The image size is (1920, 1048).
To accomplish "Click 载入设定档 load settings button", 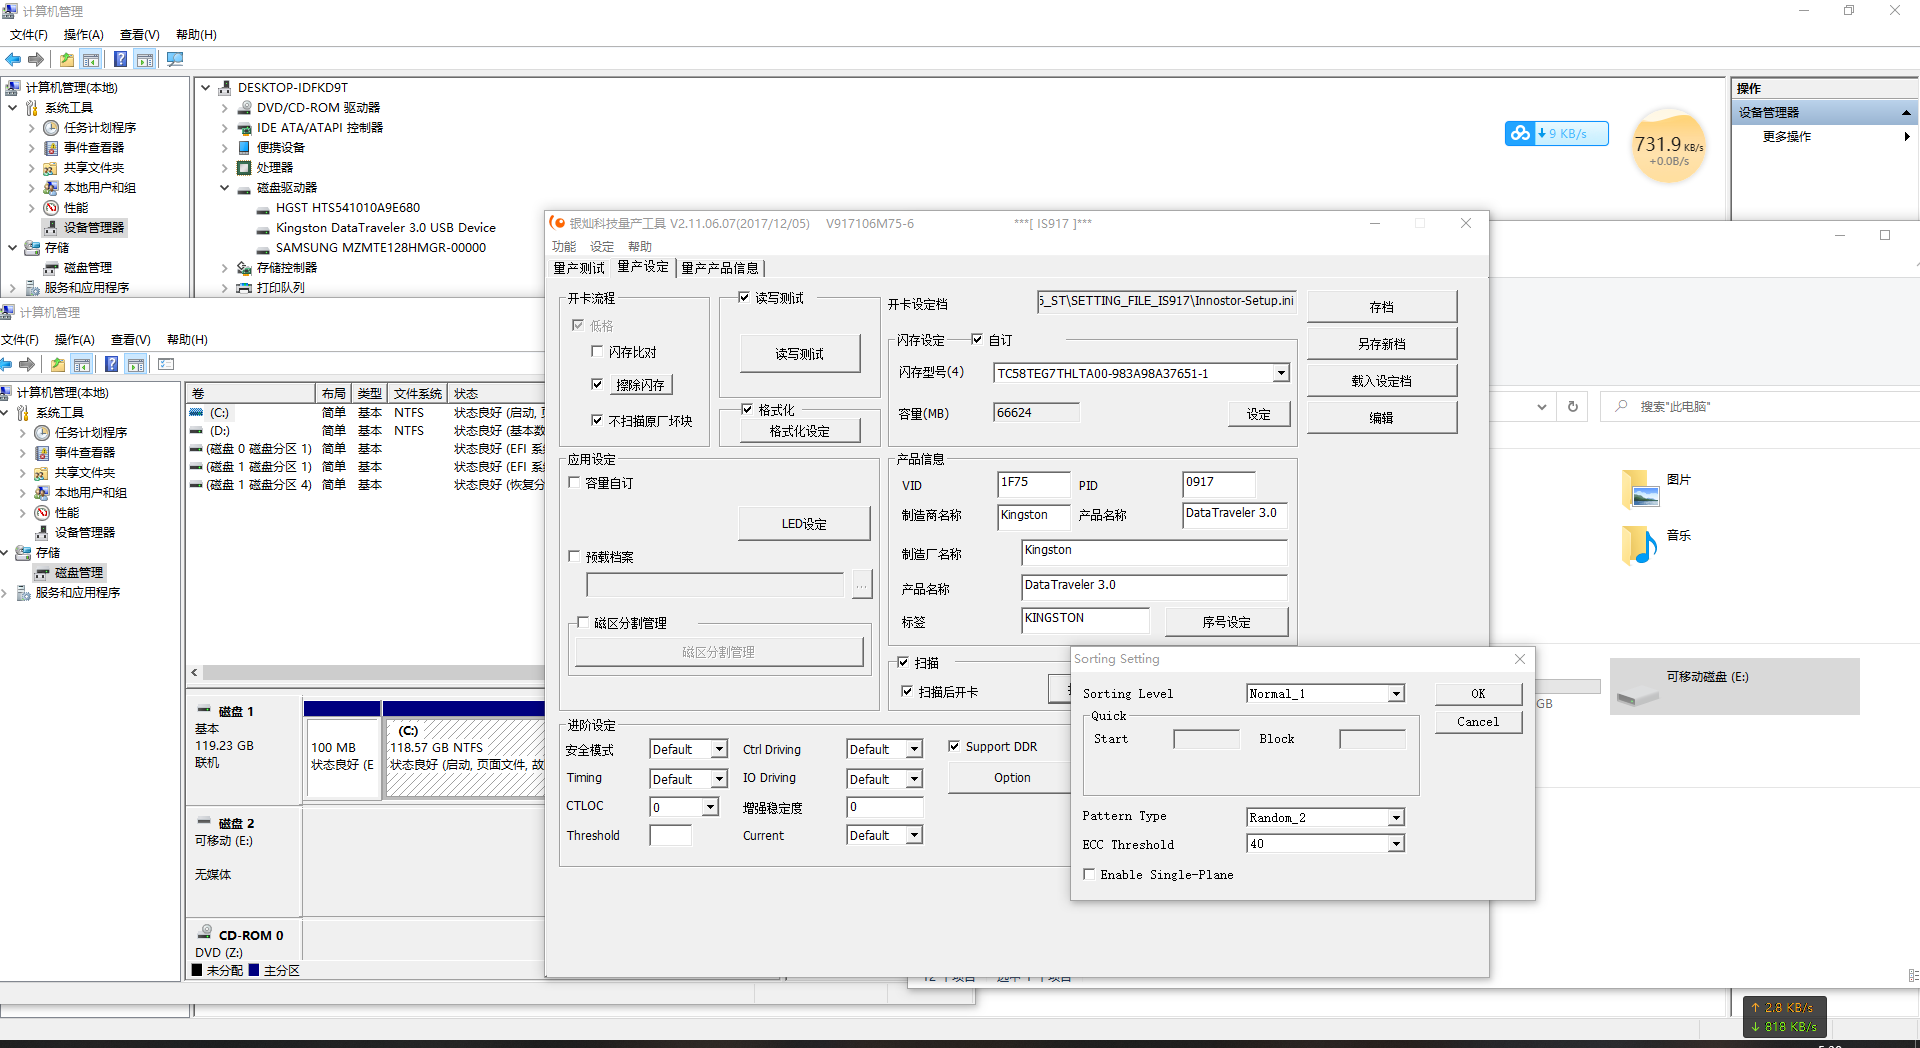I will pyautogui.click(x=1381, y=381).
